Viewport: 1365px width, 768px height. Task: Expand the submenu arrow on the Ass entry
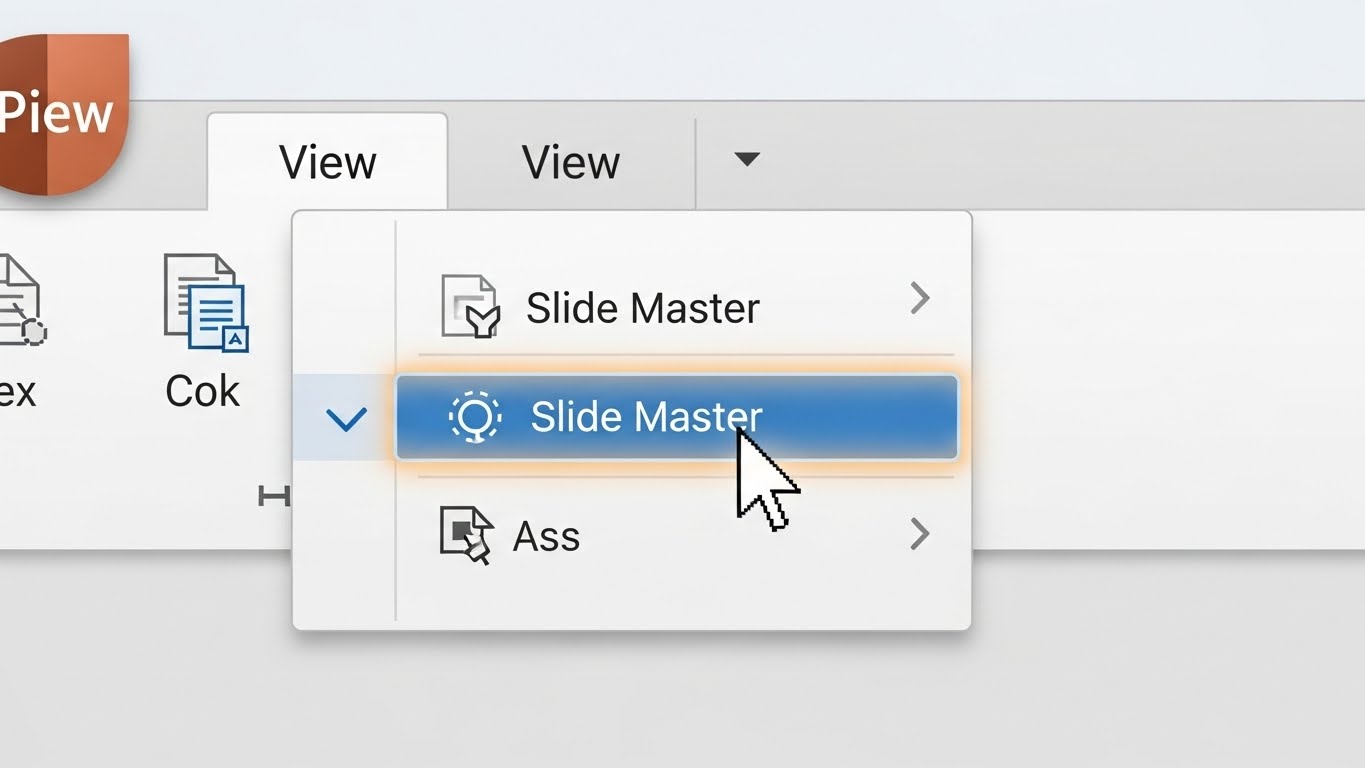click(920, 535)
